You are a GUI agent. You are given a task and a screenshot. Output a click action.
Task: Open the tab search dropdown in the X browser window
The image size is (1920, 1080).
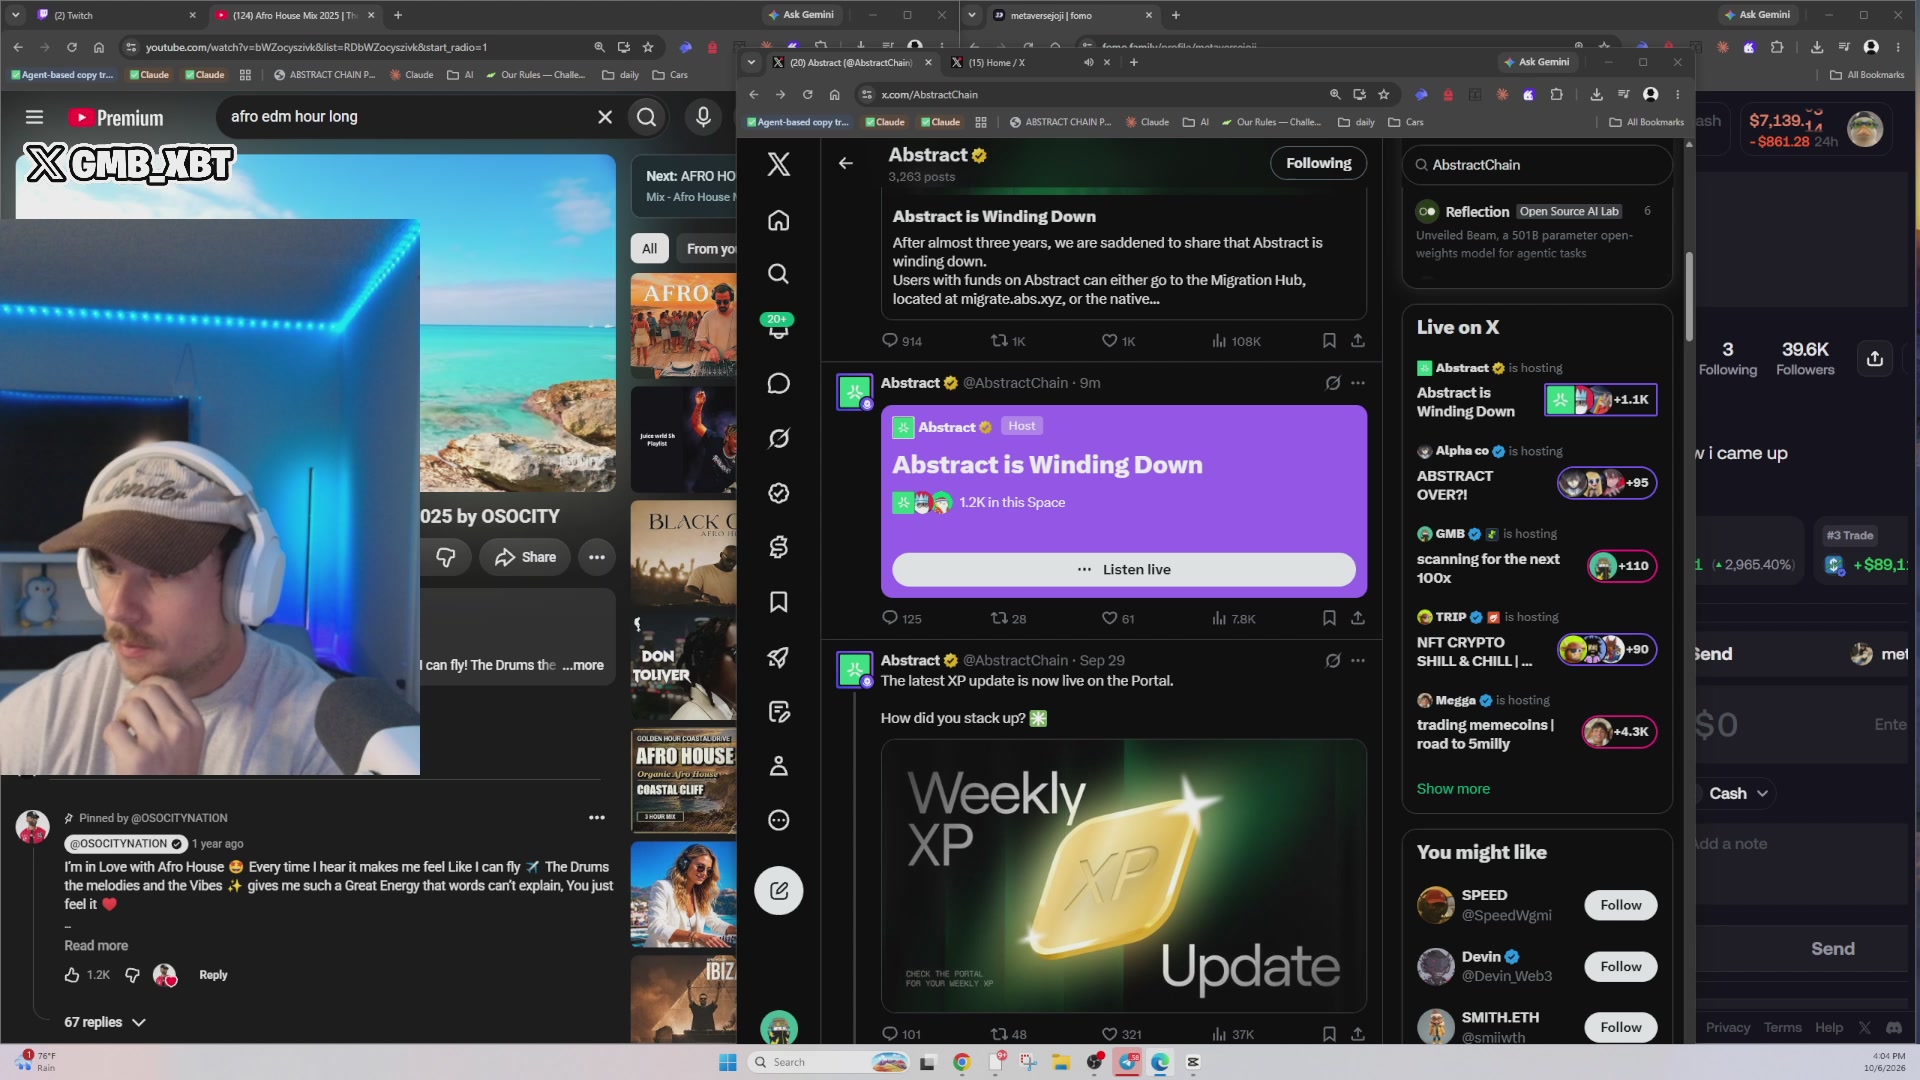751,62
